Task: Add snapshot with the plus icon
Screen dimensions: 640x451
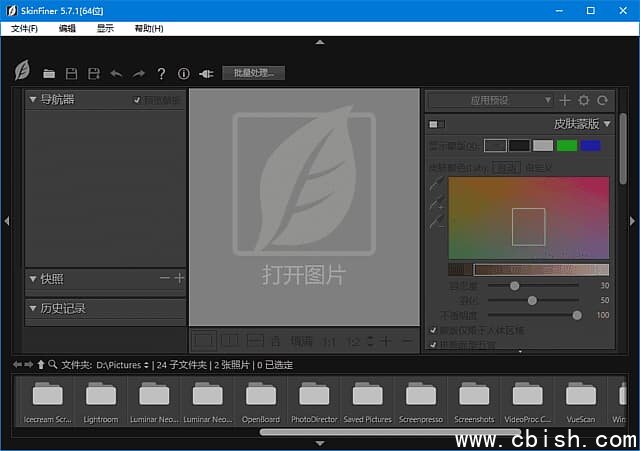Action: point(179,278)
